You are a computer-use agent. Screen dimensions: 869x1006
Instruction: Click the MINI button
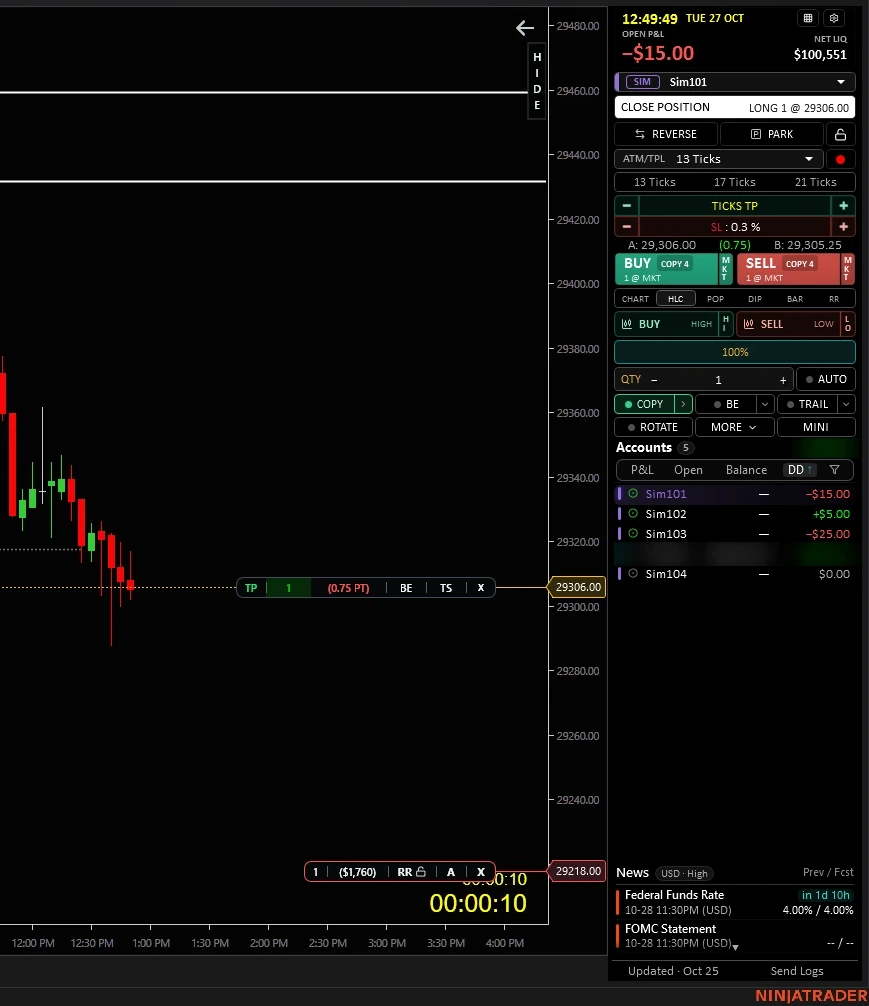coord(816,427)
